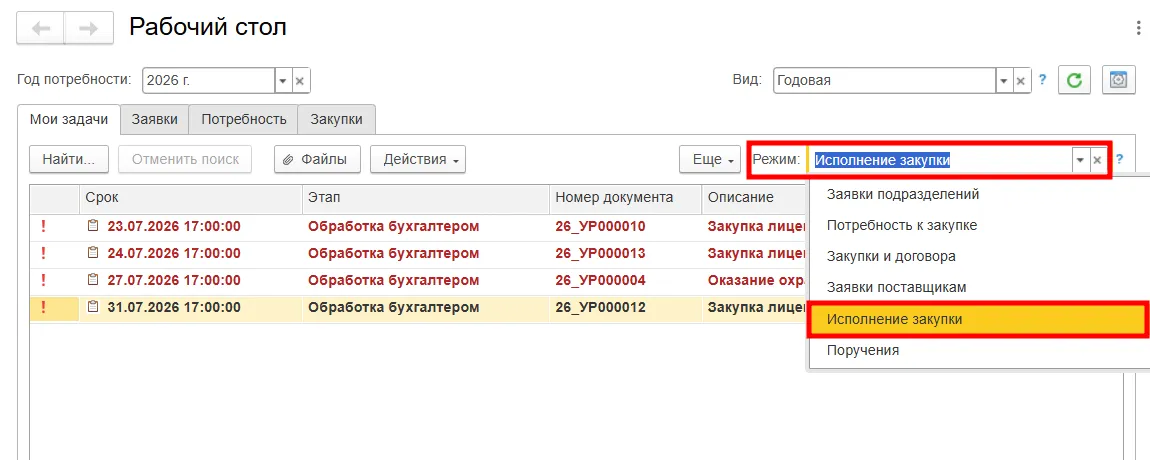Expand the Год потребности dropdown arrow
Image resolution: width=1150 pixels, height=460 pixels.
pos(283,81)
